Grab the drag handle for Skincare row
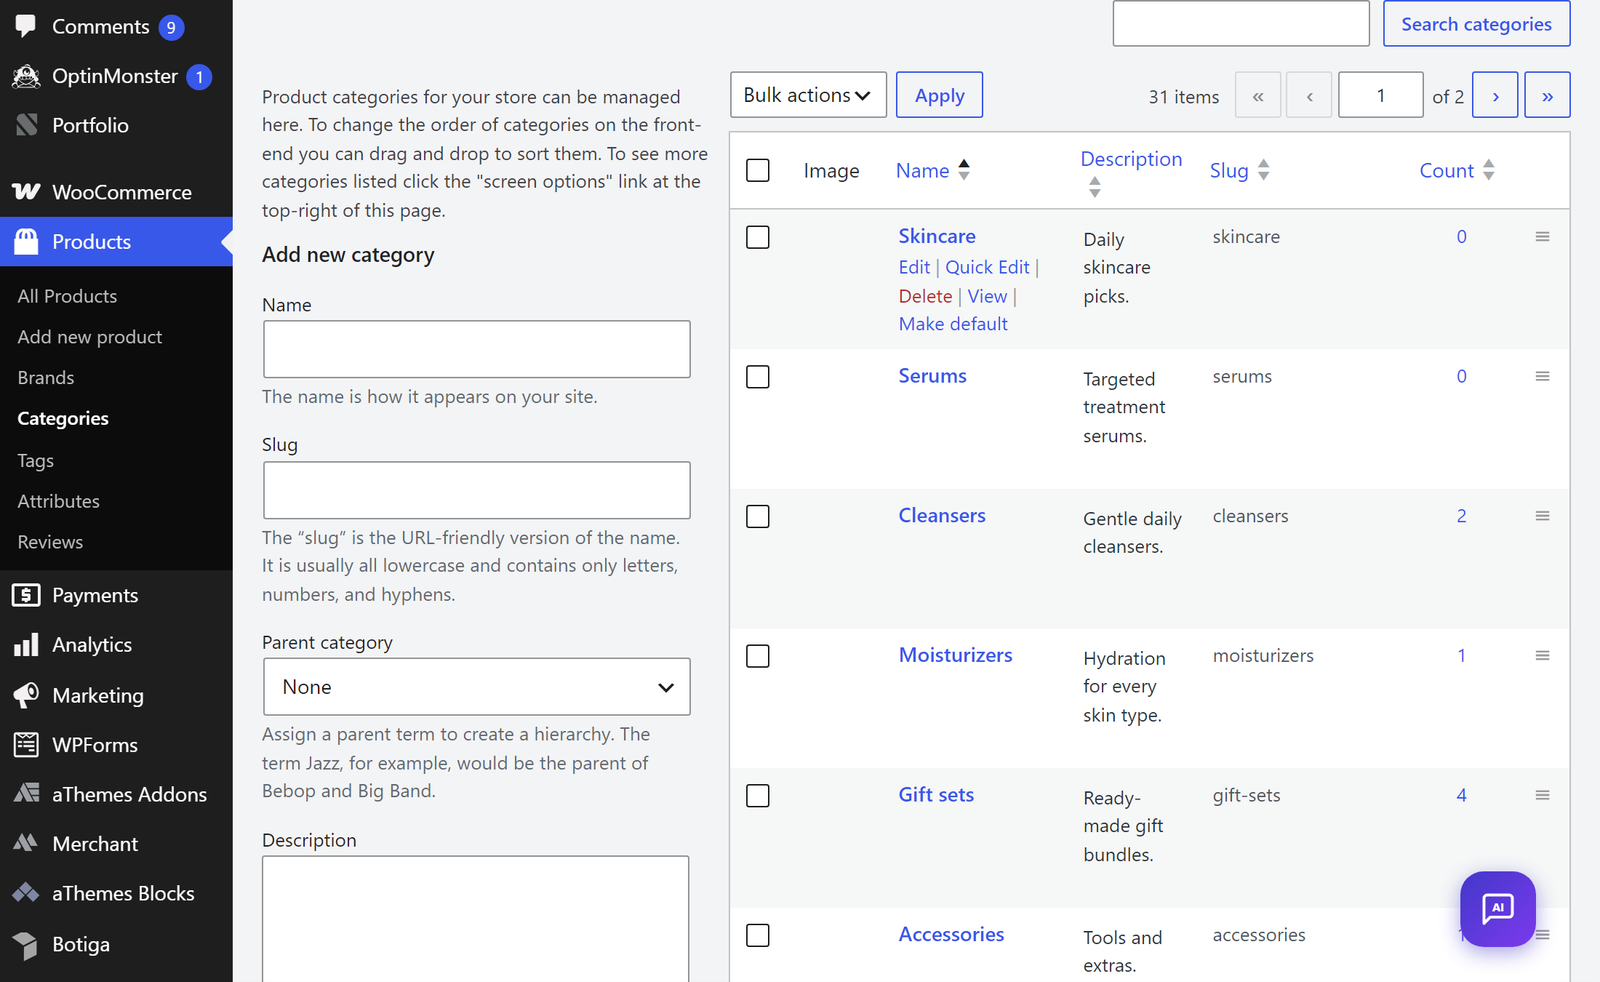The height and width of the screenshot is (982, 1600). pos(1542,237)
